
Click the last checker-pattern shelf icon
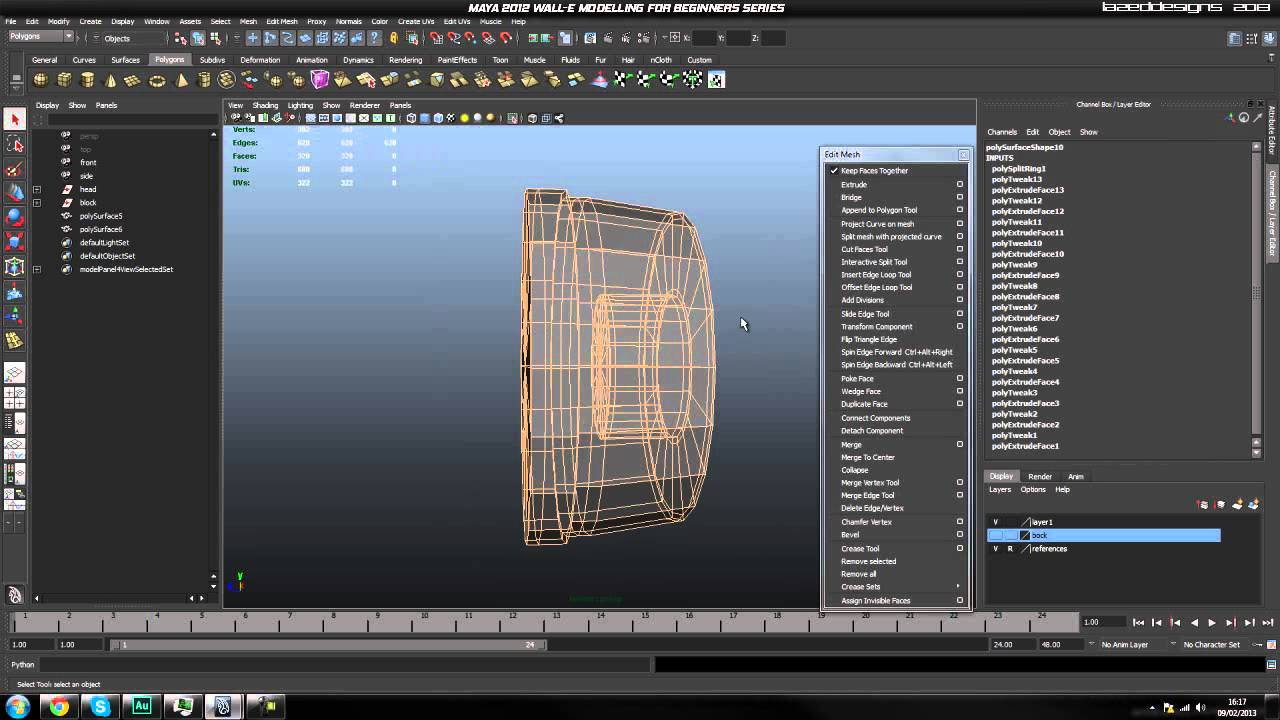[x=716, y=80]
